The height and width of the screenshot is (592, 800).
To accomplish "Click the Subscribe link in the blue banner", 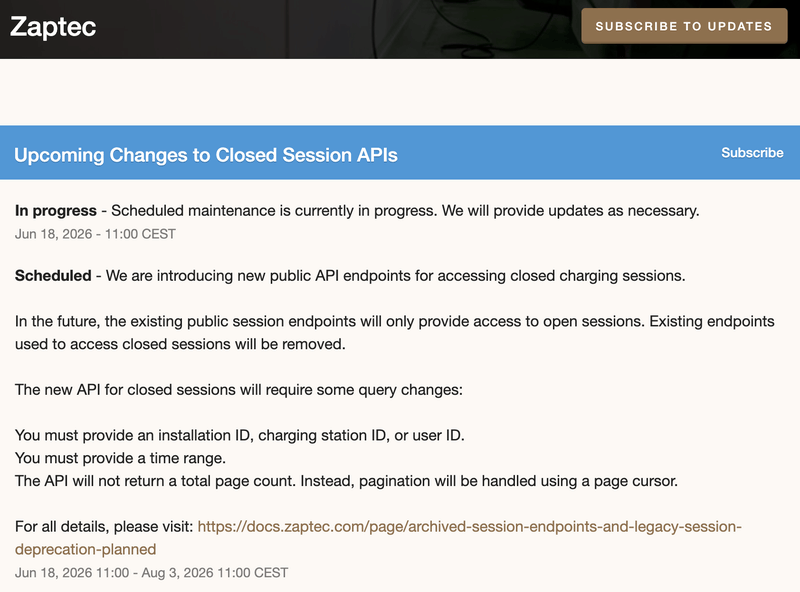I will [x=752, y=153].
